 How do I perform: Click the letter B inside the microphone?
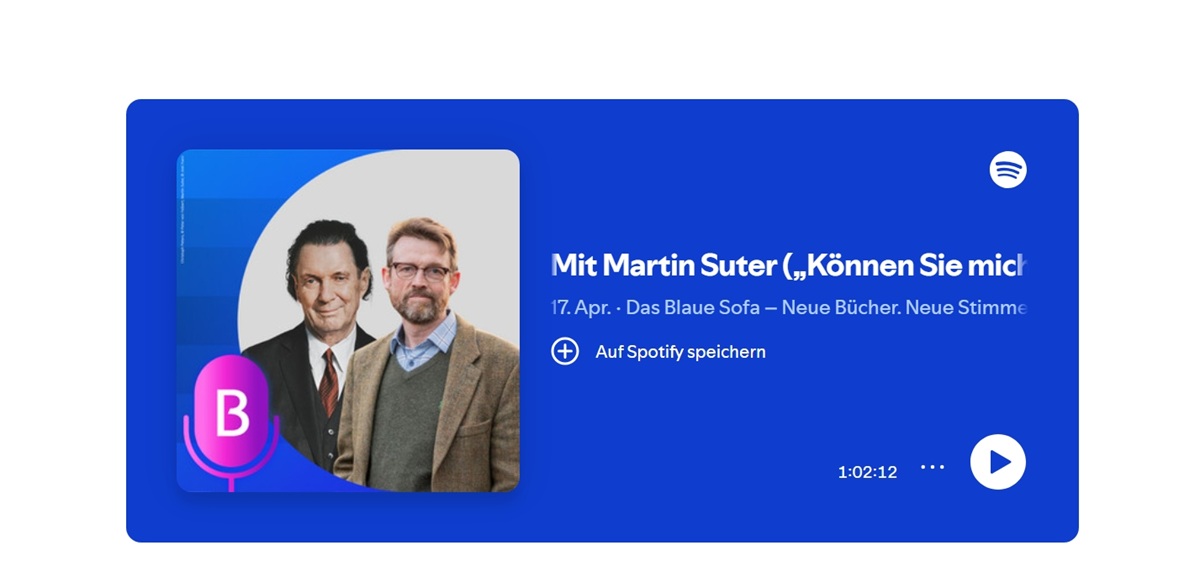click(x=232, y=412)
